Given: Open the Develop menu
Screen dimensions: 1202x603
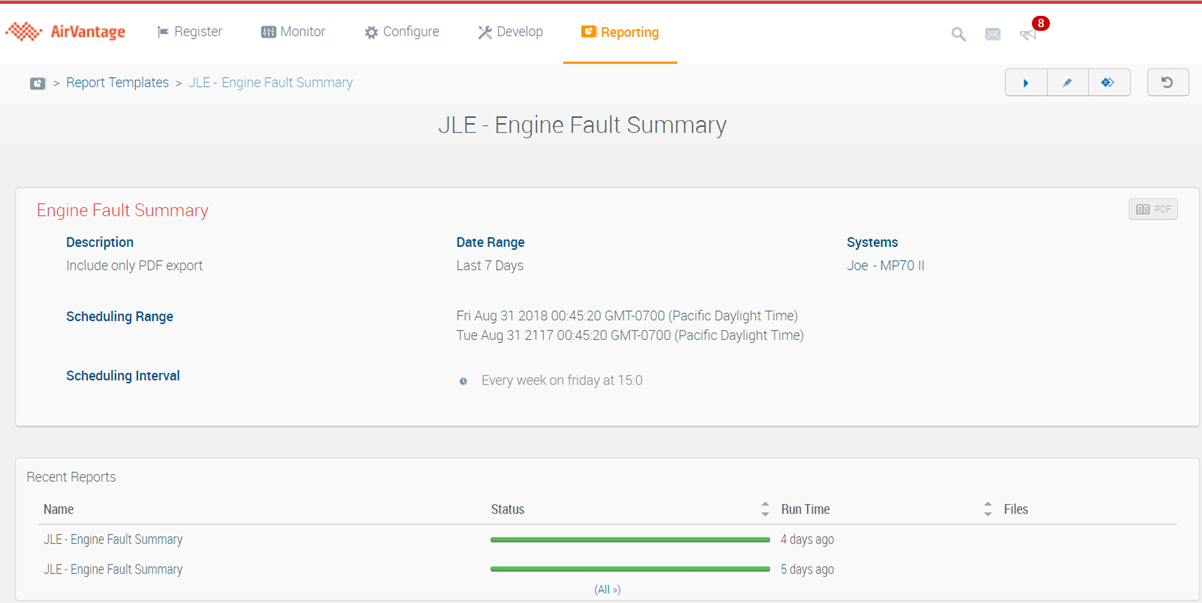Looking at the screenshot, I should click(510, 32).
